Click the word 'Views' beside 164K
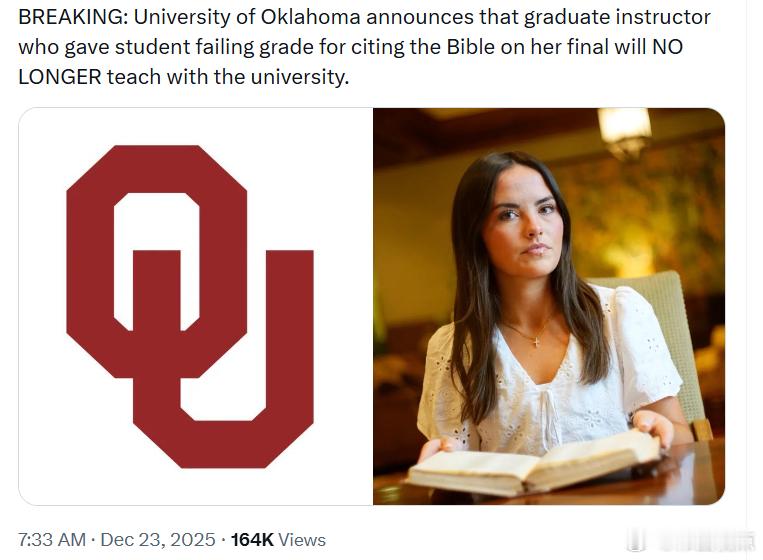763x560 pixels. point(302,539)
